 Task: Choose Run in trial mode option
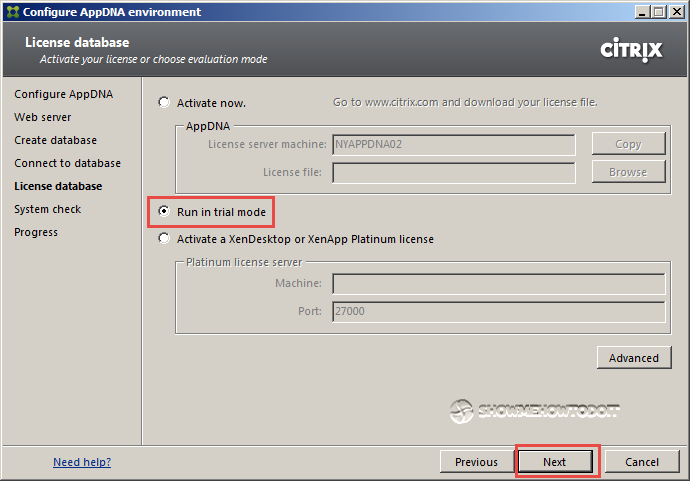(164, 212)
